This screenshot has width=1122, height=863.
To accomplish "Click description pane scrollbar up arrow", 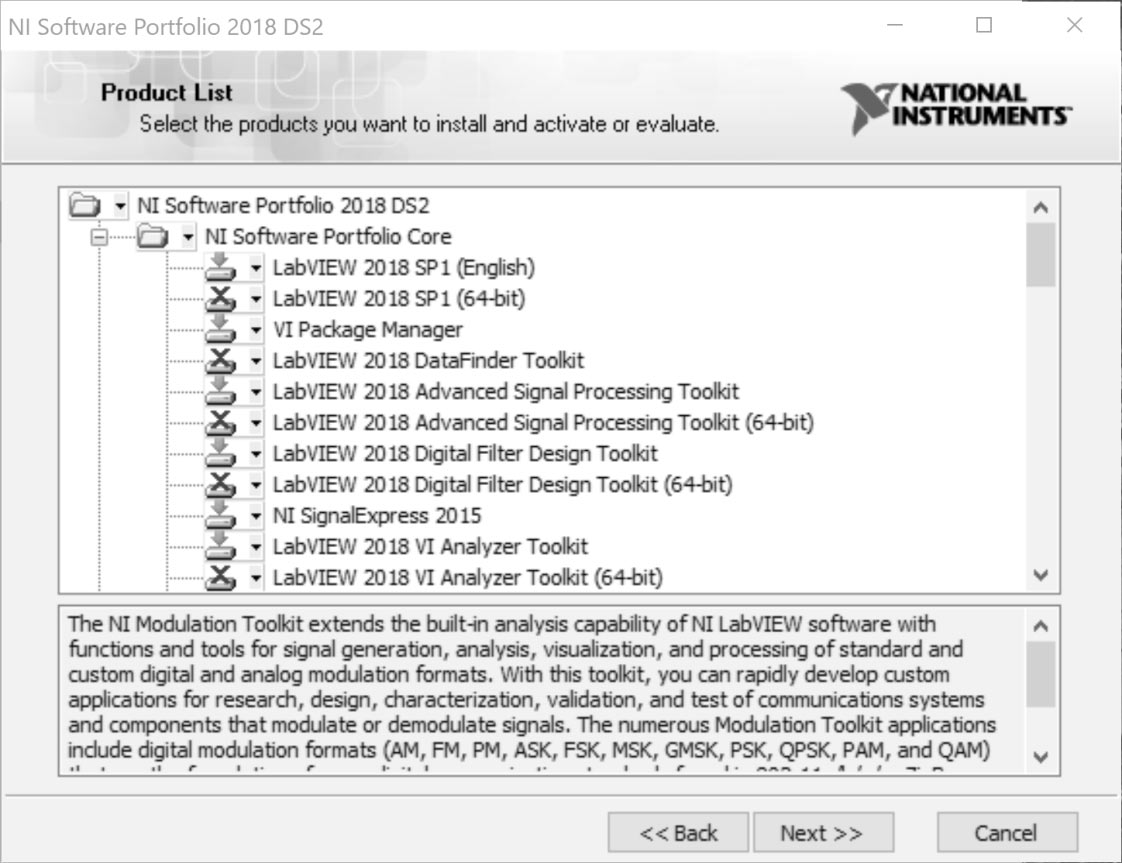I will pyautogui.click(x=1041, y=626).
